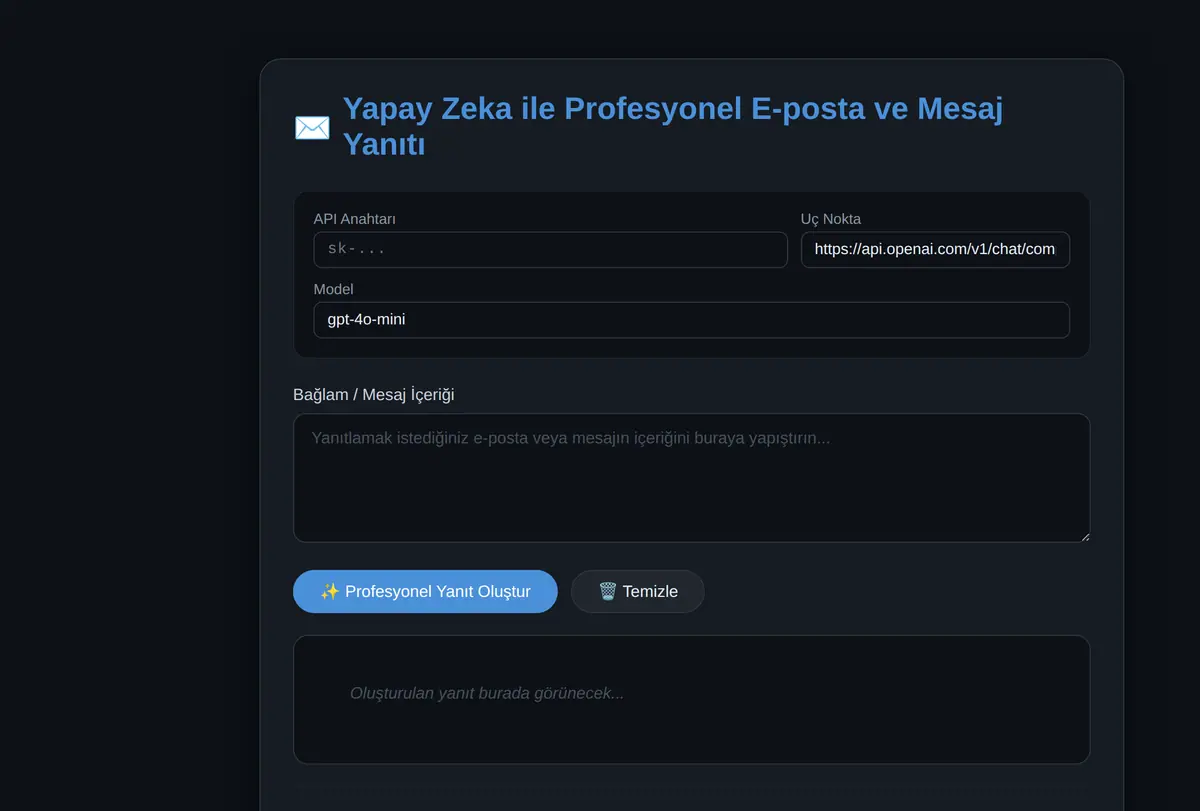Click the Uç Nokta URL field
Screen dimensions: 1200x811
click(935, 250)
